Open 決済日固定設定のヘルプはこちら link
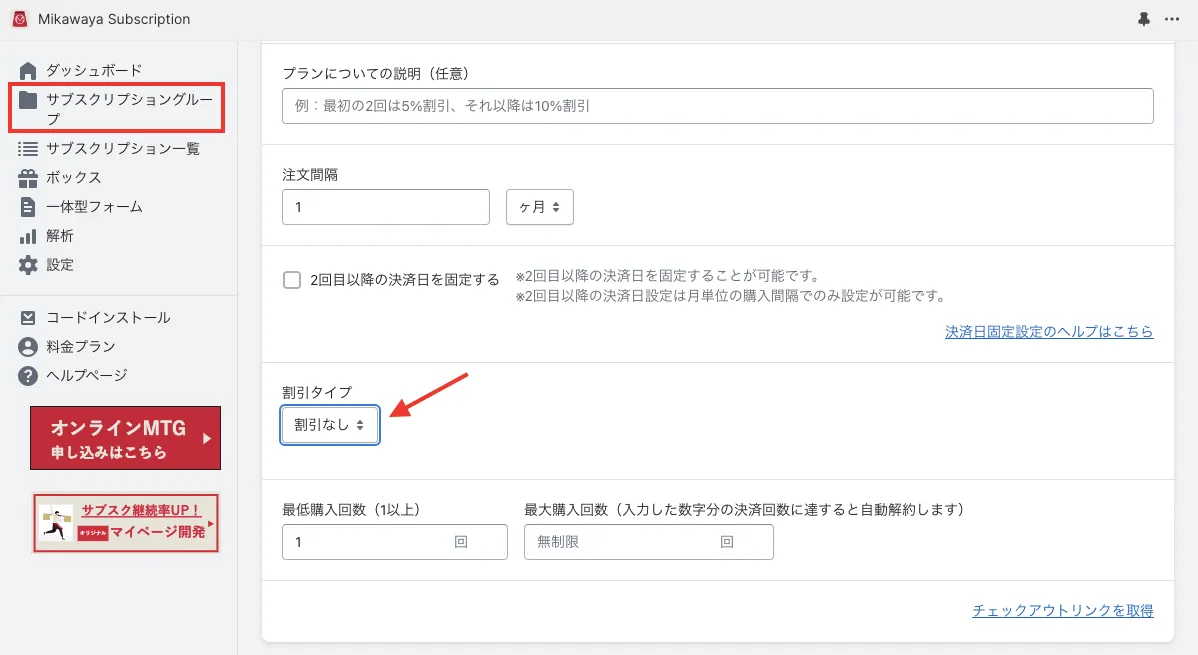This screenshot has width=1198, height=655. point(1049,332)
